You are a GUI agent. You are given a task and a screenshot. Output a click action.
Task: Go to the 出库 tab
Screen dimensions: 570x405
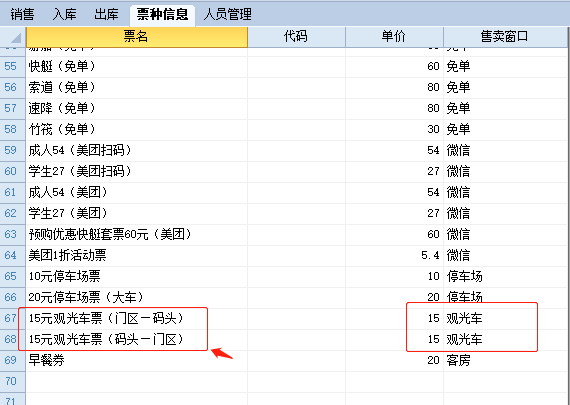(x=107, y=15)
